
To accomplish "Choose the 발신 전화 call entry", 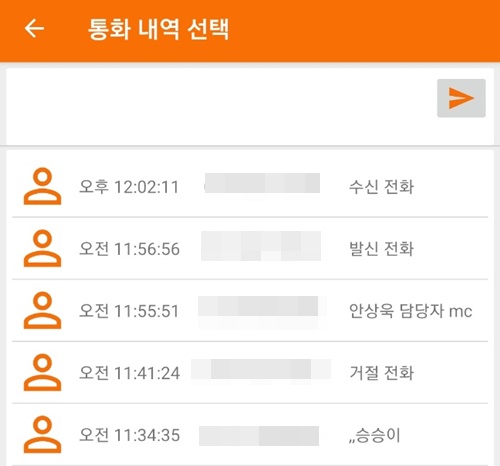I will click(250, 248).
